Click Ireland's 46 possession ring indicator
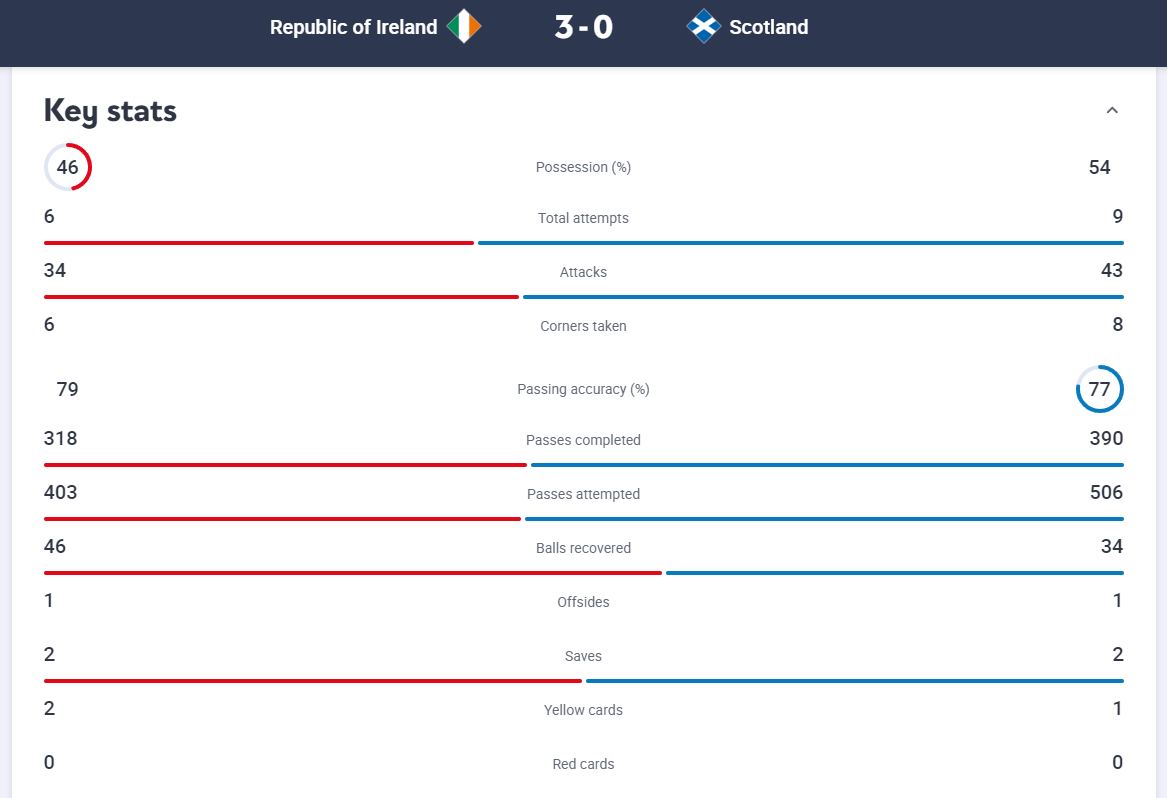The height and width of the screenshot is (798, 1167). tap(67, 167)
